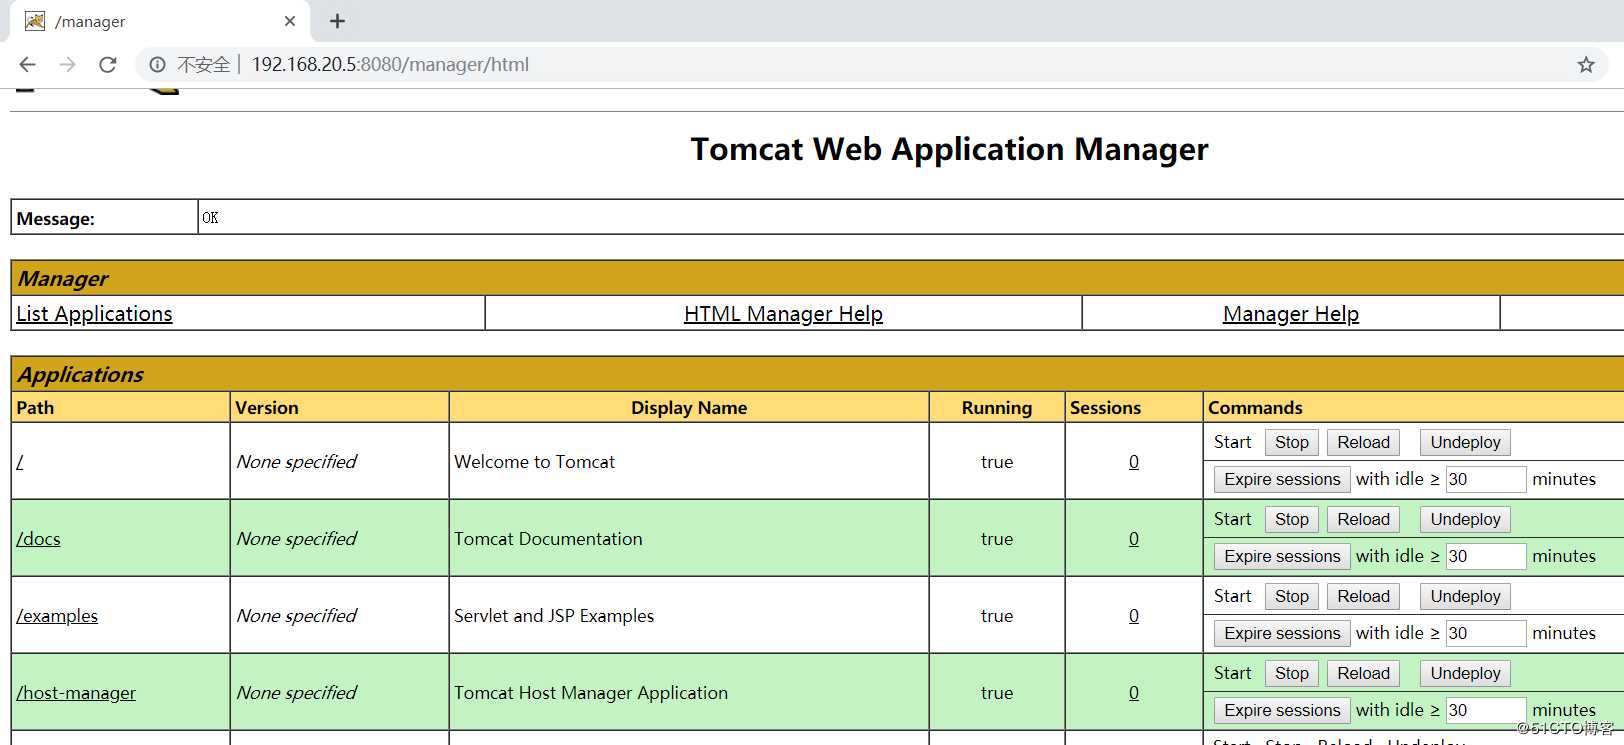The width and height of the screenshot is (1624, 745).
Task: Edit idle minutes field for / application
Action: tap(1486, 480)
